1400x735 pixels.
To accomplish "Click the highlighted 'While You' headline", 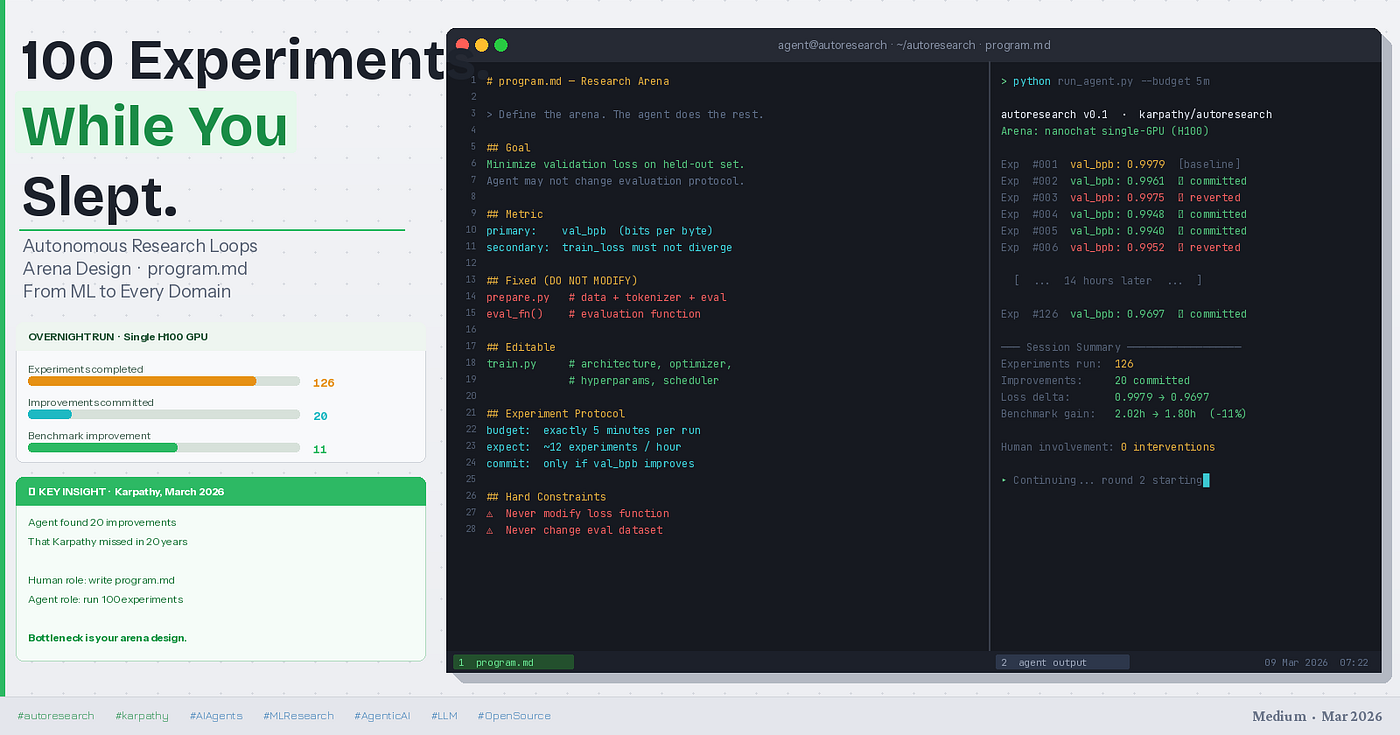I will click(155, 126).
